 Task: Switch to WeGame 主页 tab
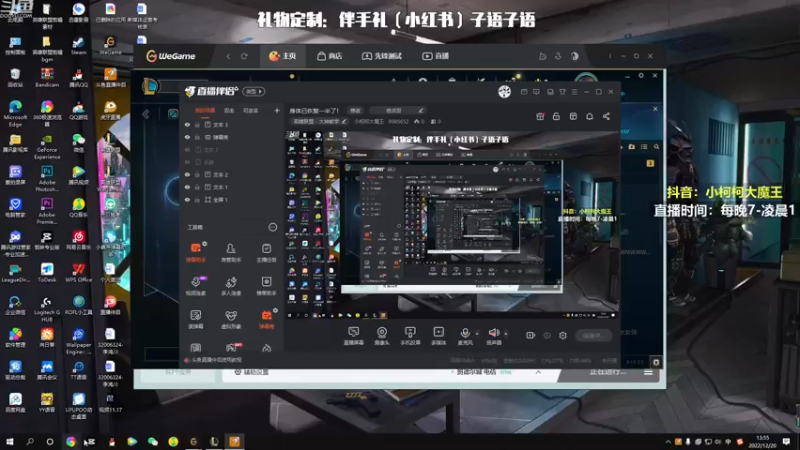(x=283, y=56)
